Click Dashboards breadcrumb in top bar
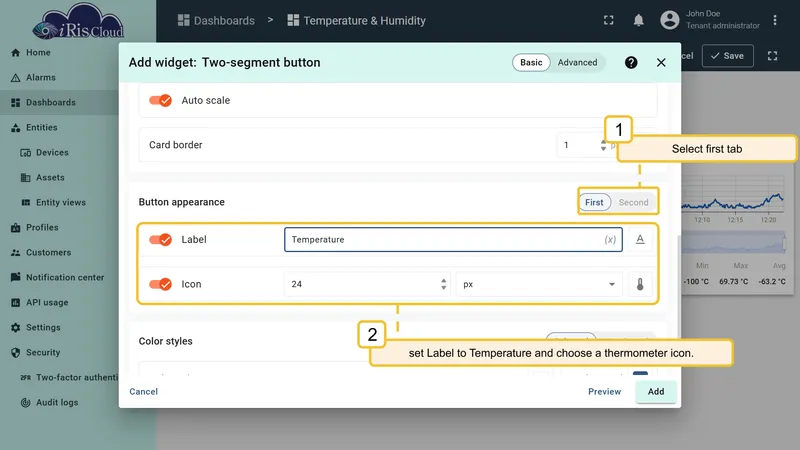 (x=216, y=20)
